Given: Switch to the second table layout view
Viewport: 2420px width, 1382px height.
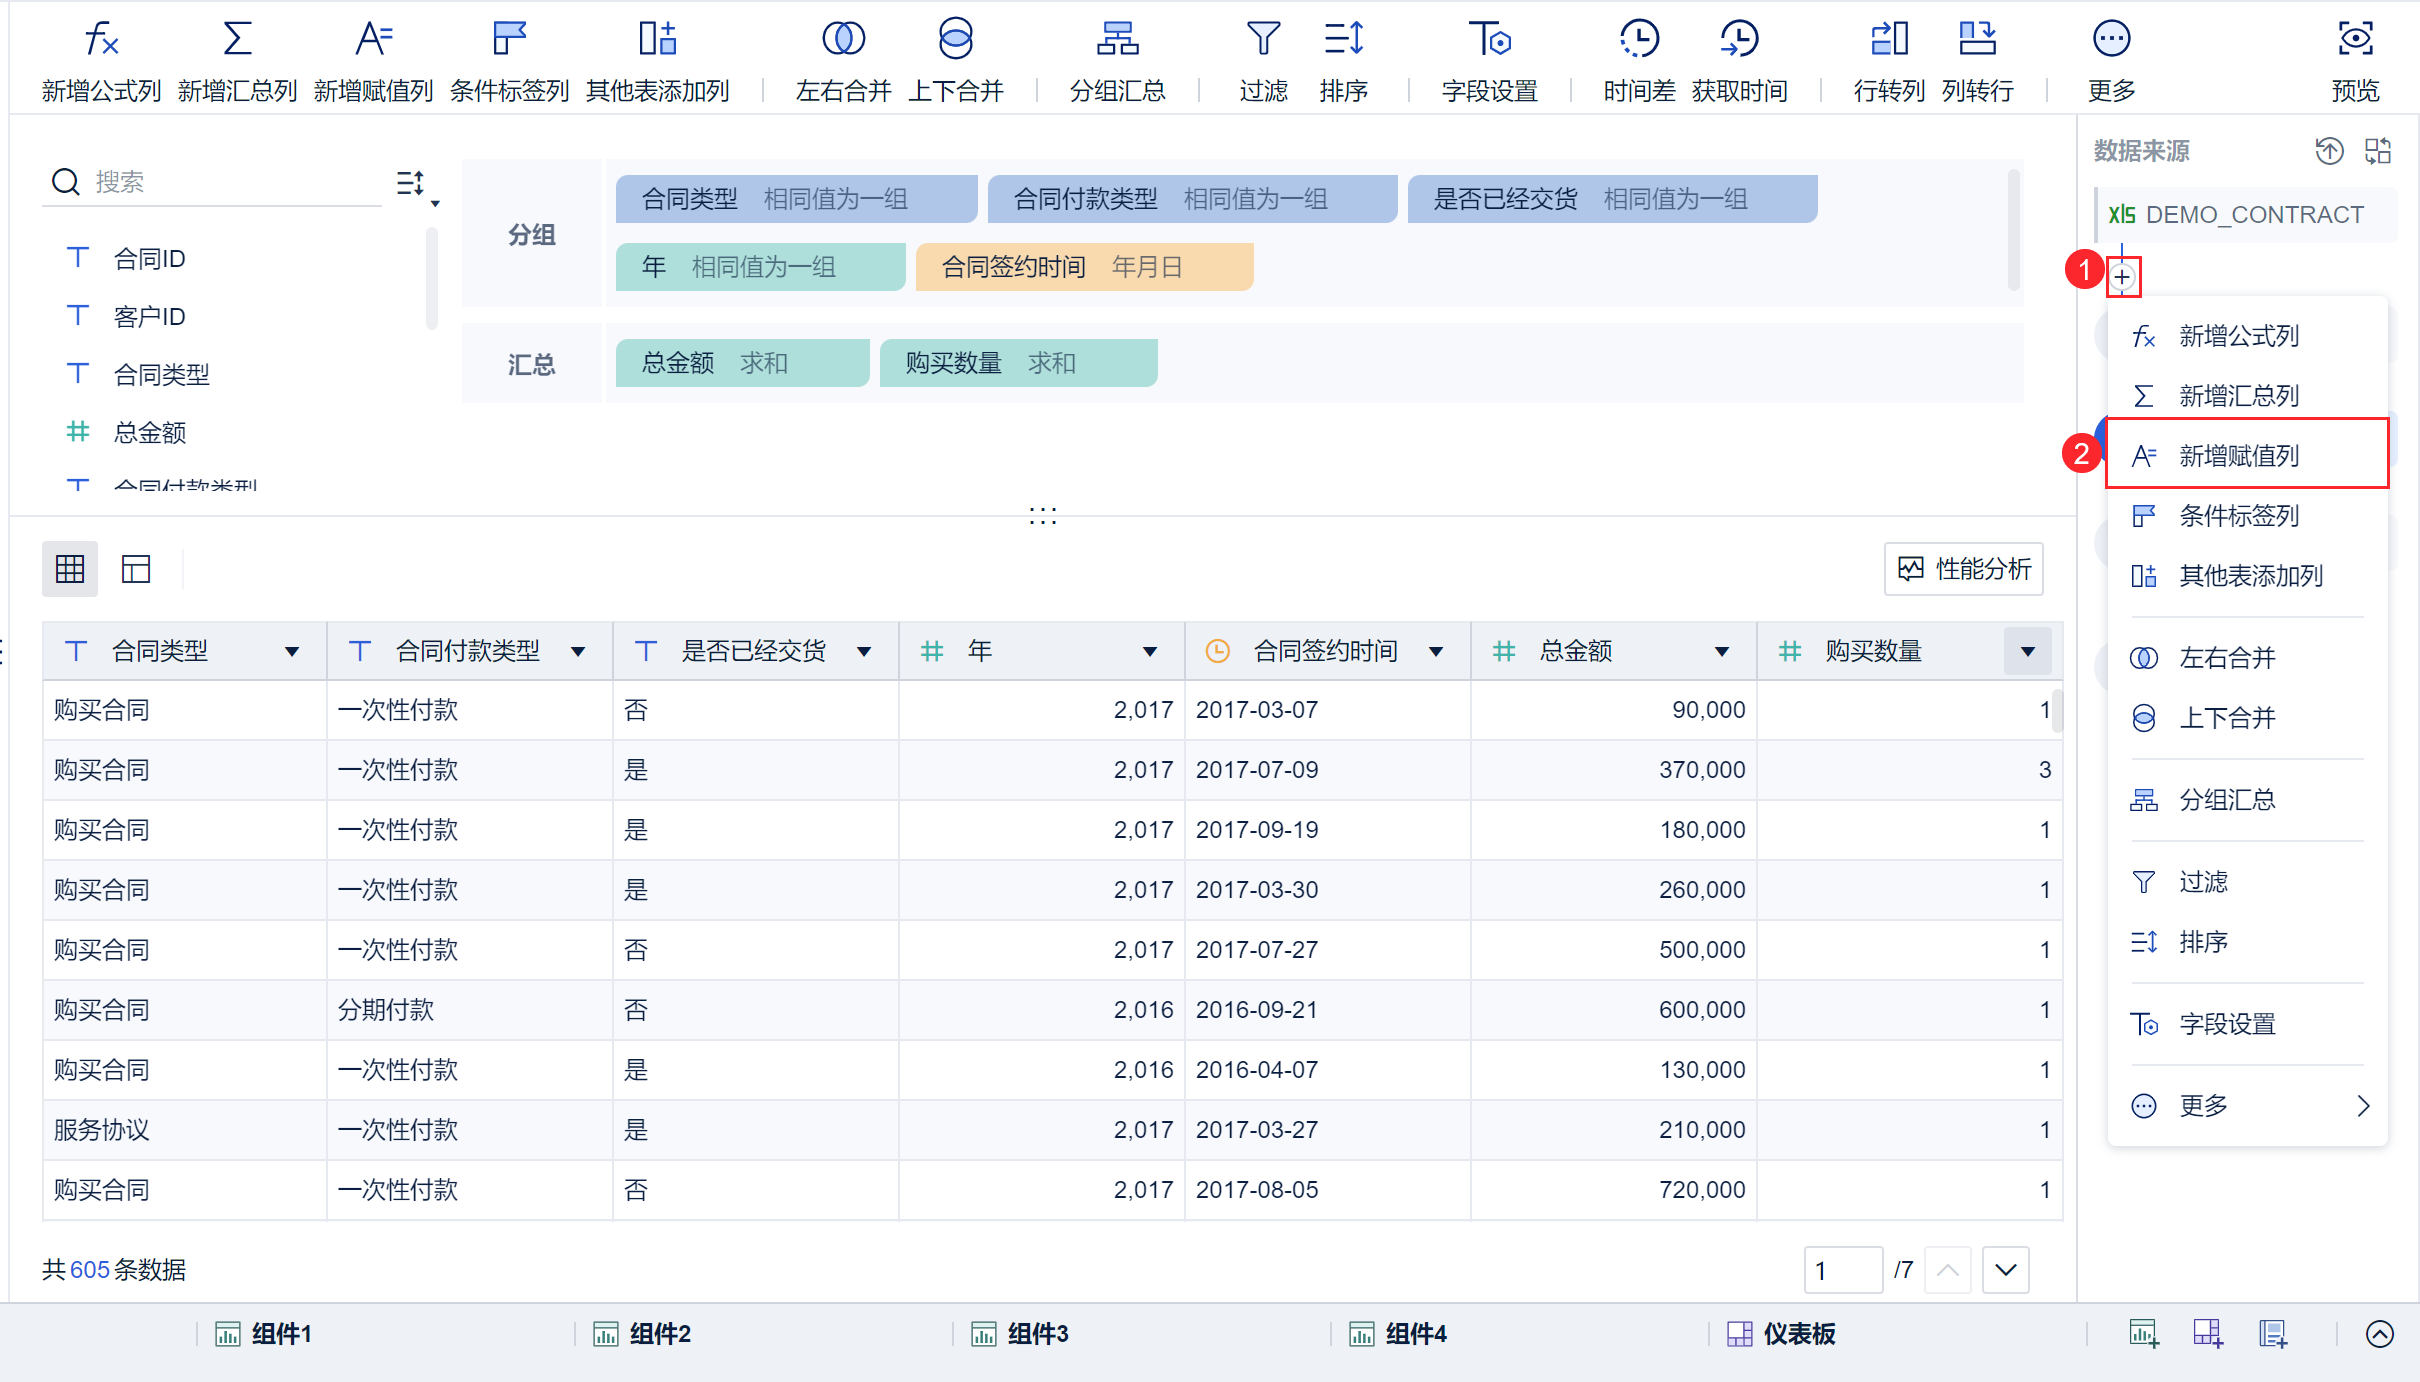Looking at the screenshot, I should [136, 569].
